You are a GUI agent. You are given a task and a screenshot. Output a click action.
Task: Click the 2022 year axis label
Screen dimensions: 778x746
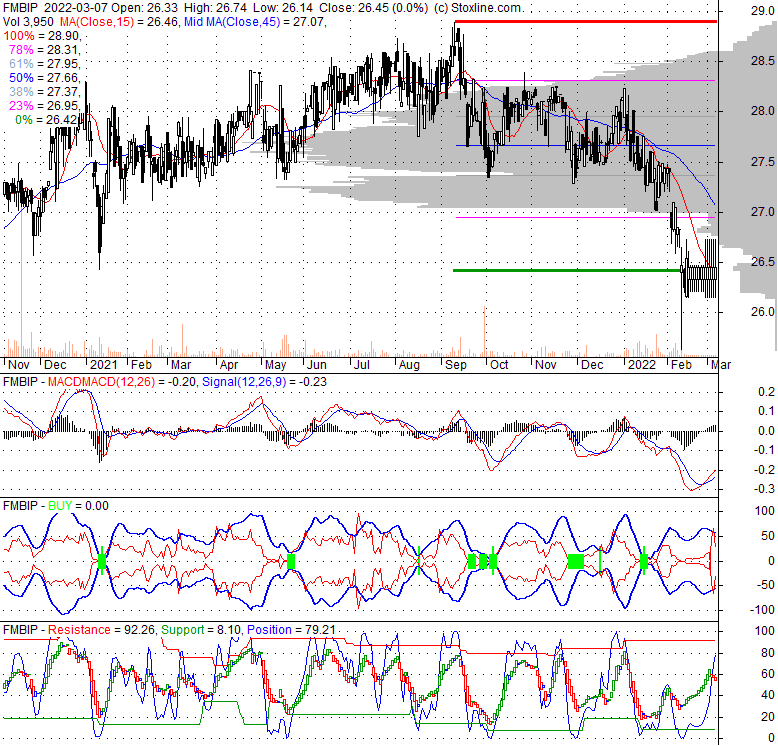pyautogui.click(x=642, y=365)
